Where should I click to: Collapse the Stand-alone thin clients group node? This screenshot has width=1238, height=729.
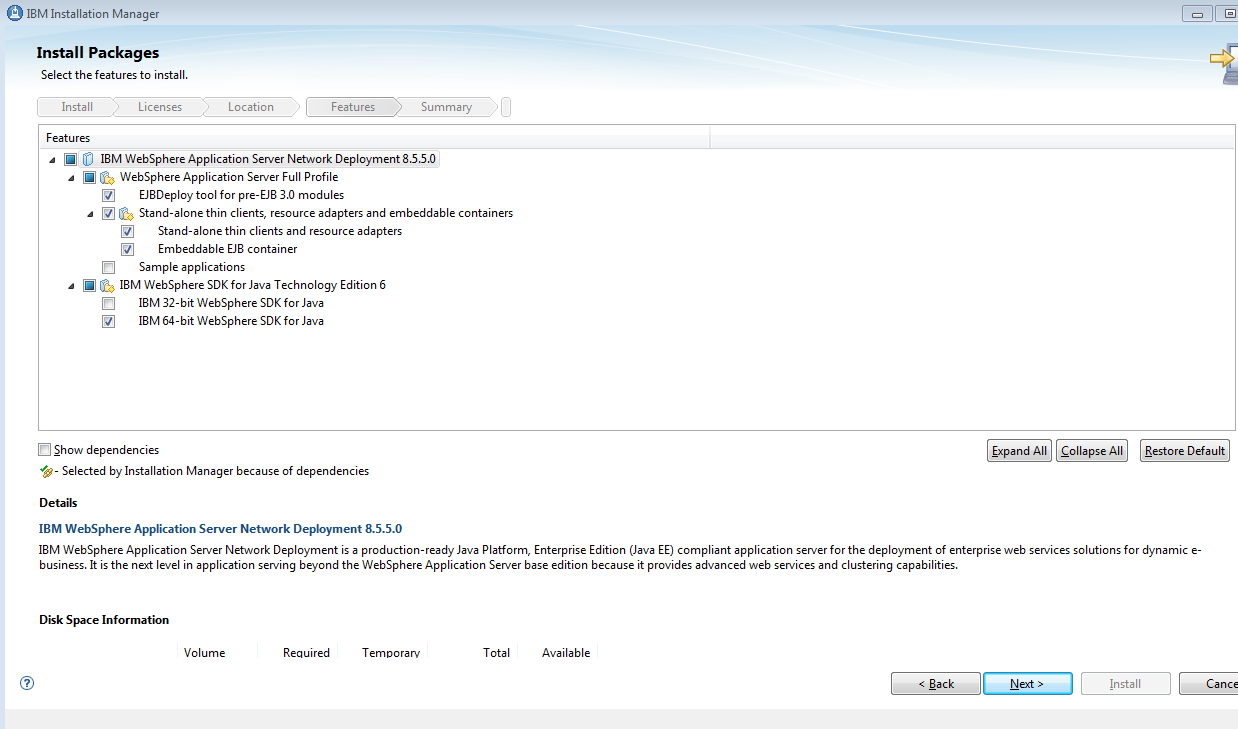coord(90,214)
